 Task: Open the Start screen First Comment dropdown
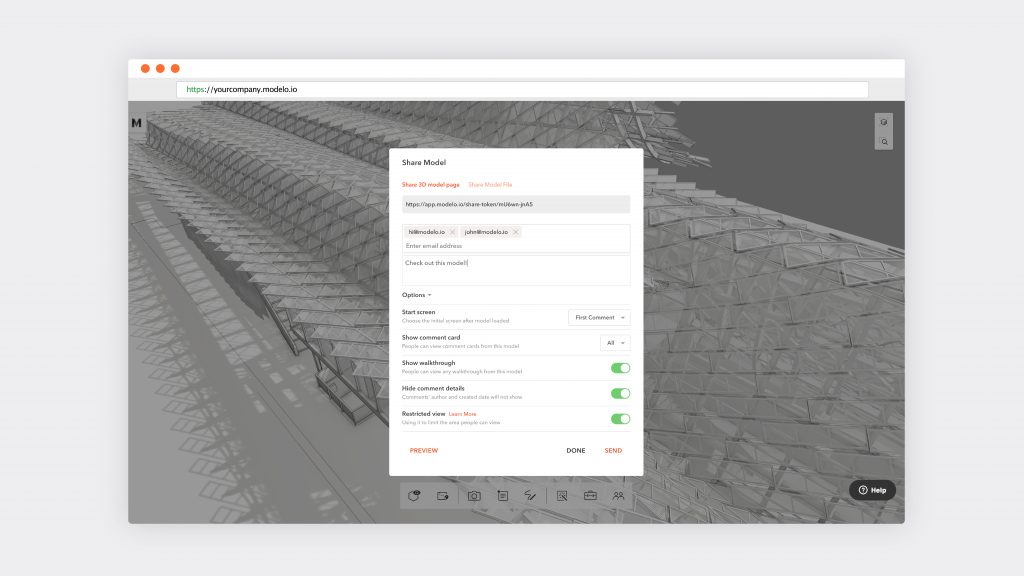[x=599, y=317]
